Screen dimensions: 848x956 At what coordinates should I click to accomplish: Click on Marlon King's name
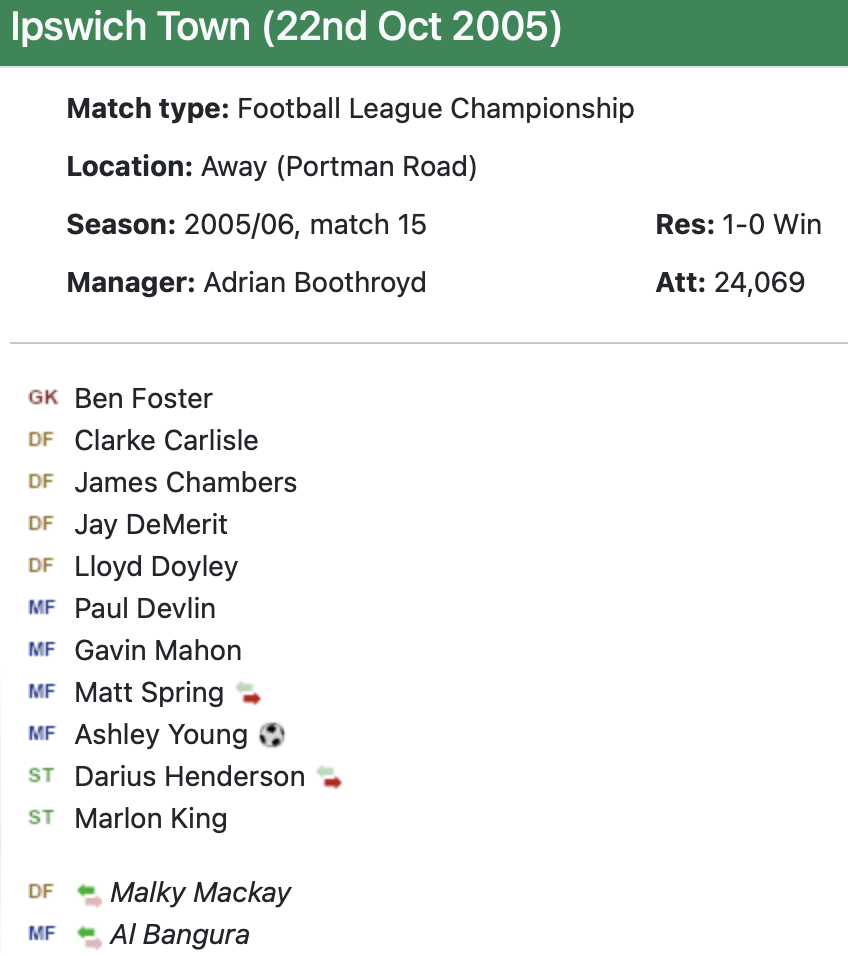tap(151, 818)
